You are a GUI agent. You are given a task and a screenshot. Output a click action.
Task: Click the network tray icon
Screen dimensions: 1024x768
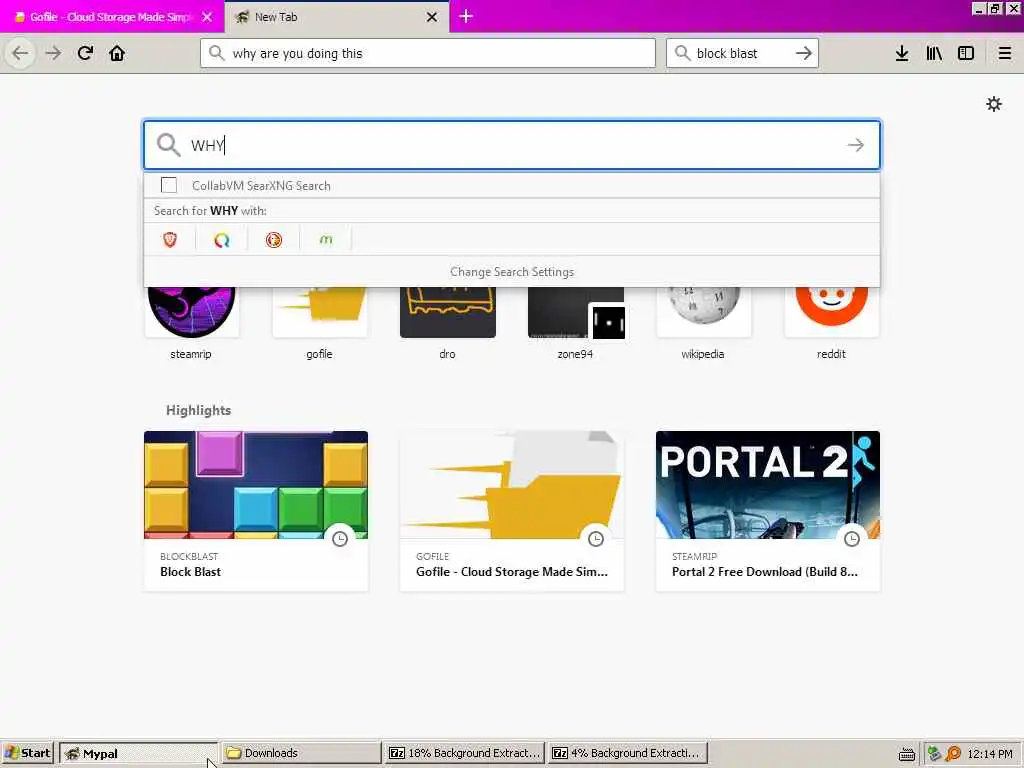pyautogui.click(x=934, y=754)
